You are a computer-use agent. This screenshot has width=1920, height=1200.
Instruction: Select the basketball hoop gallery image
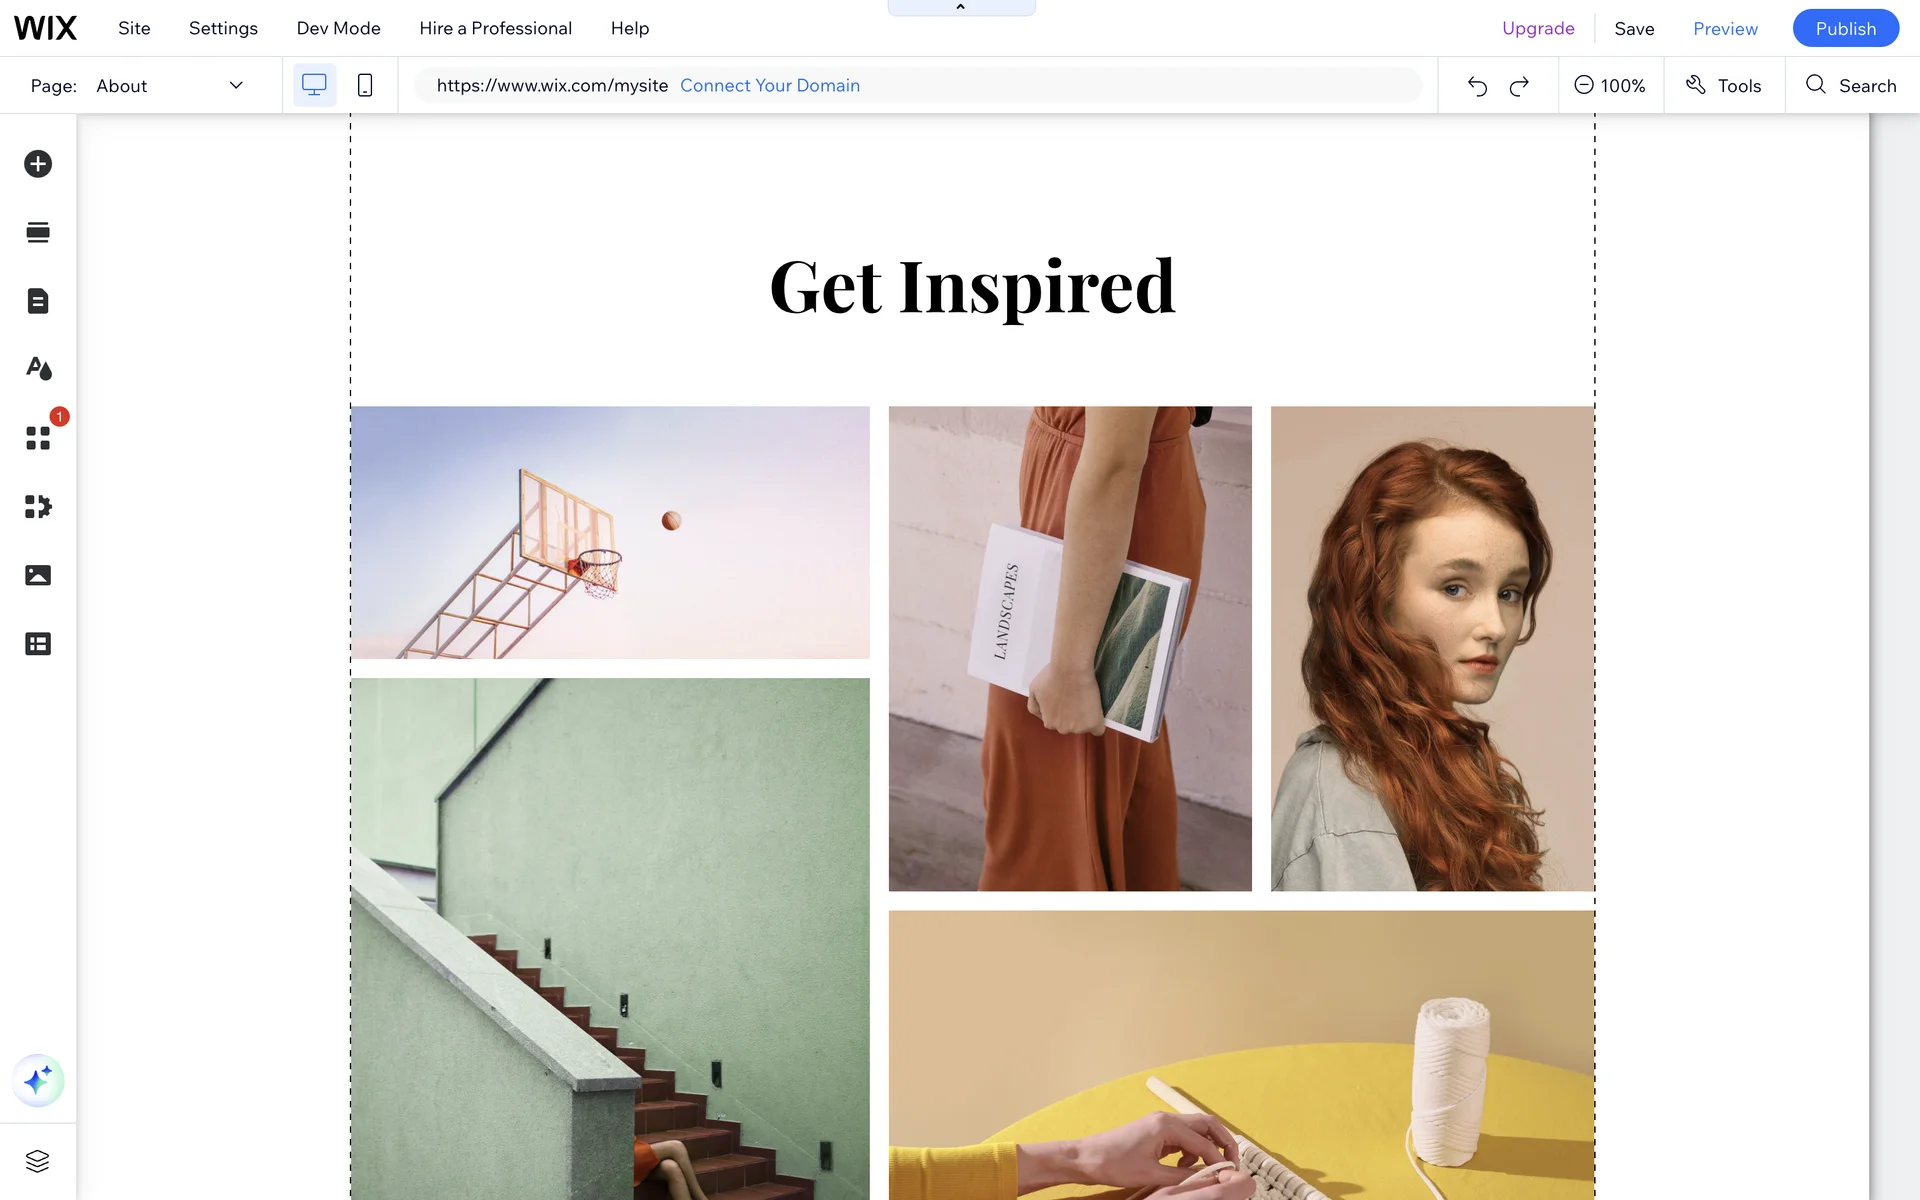click(x=610, y=532)
